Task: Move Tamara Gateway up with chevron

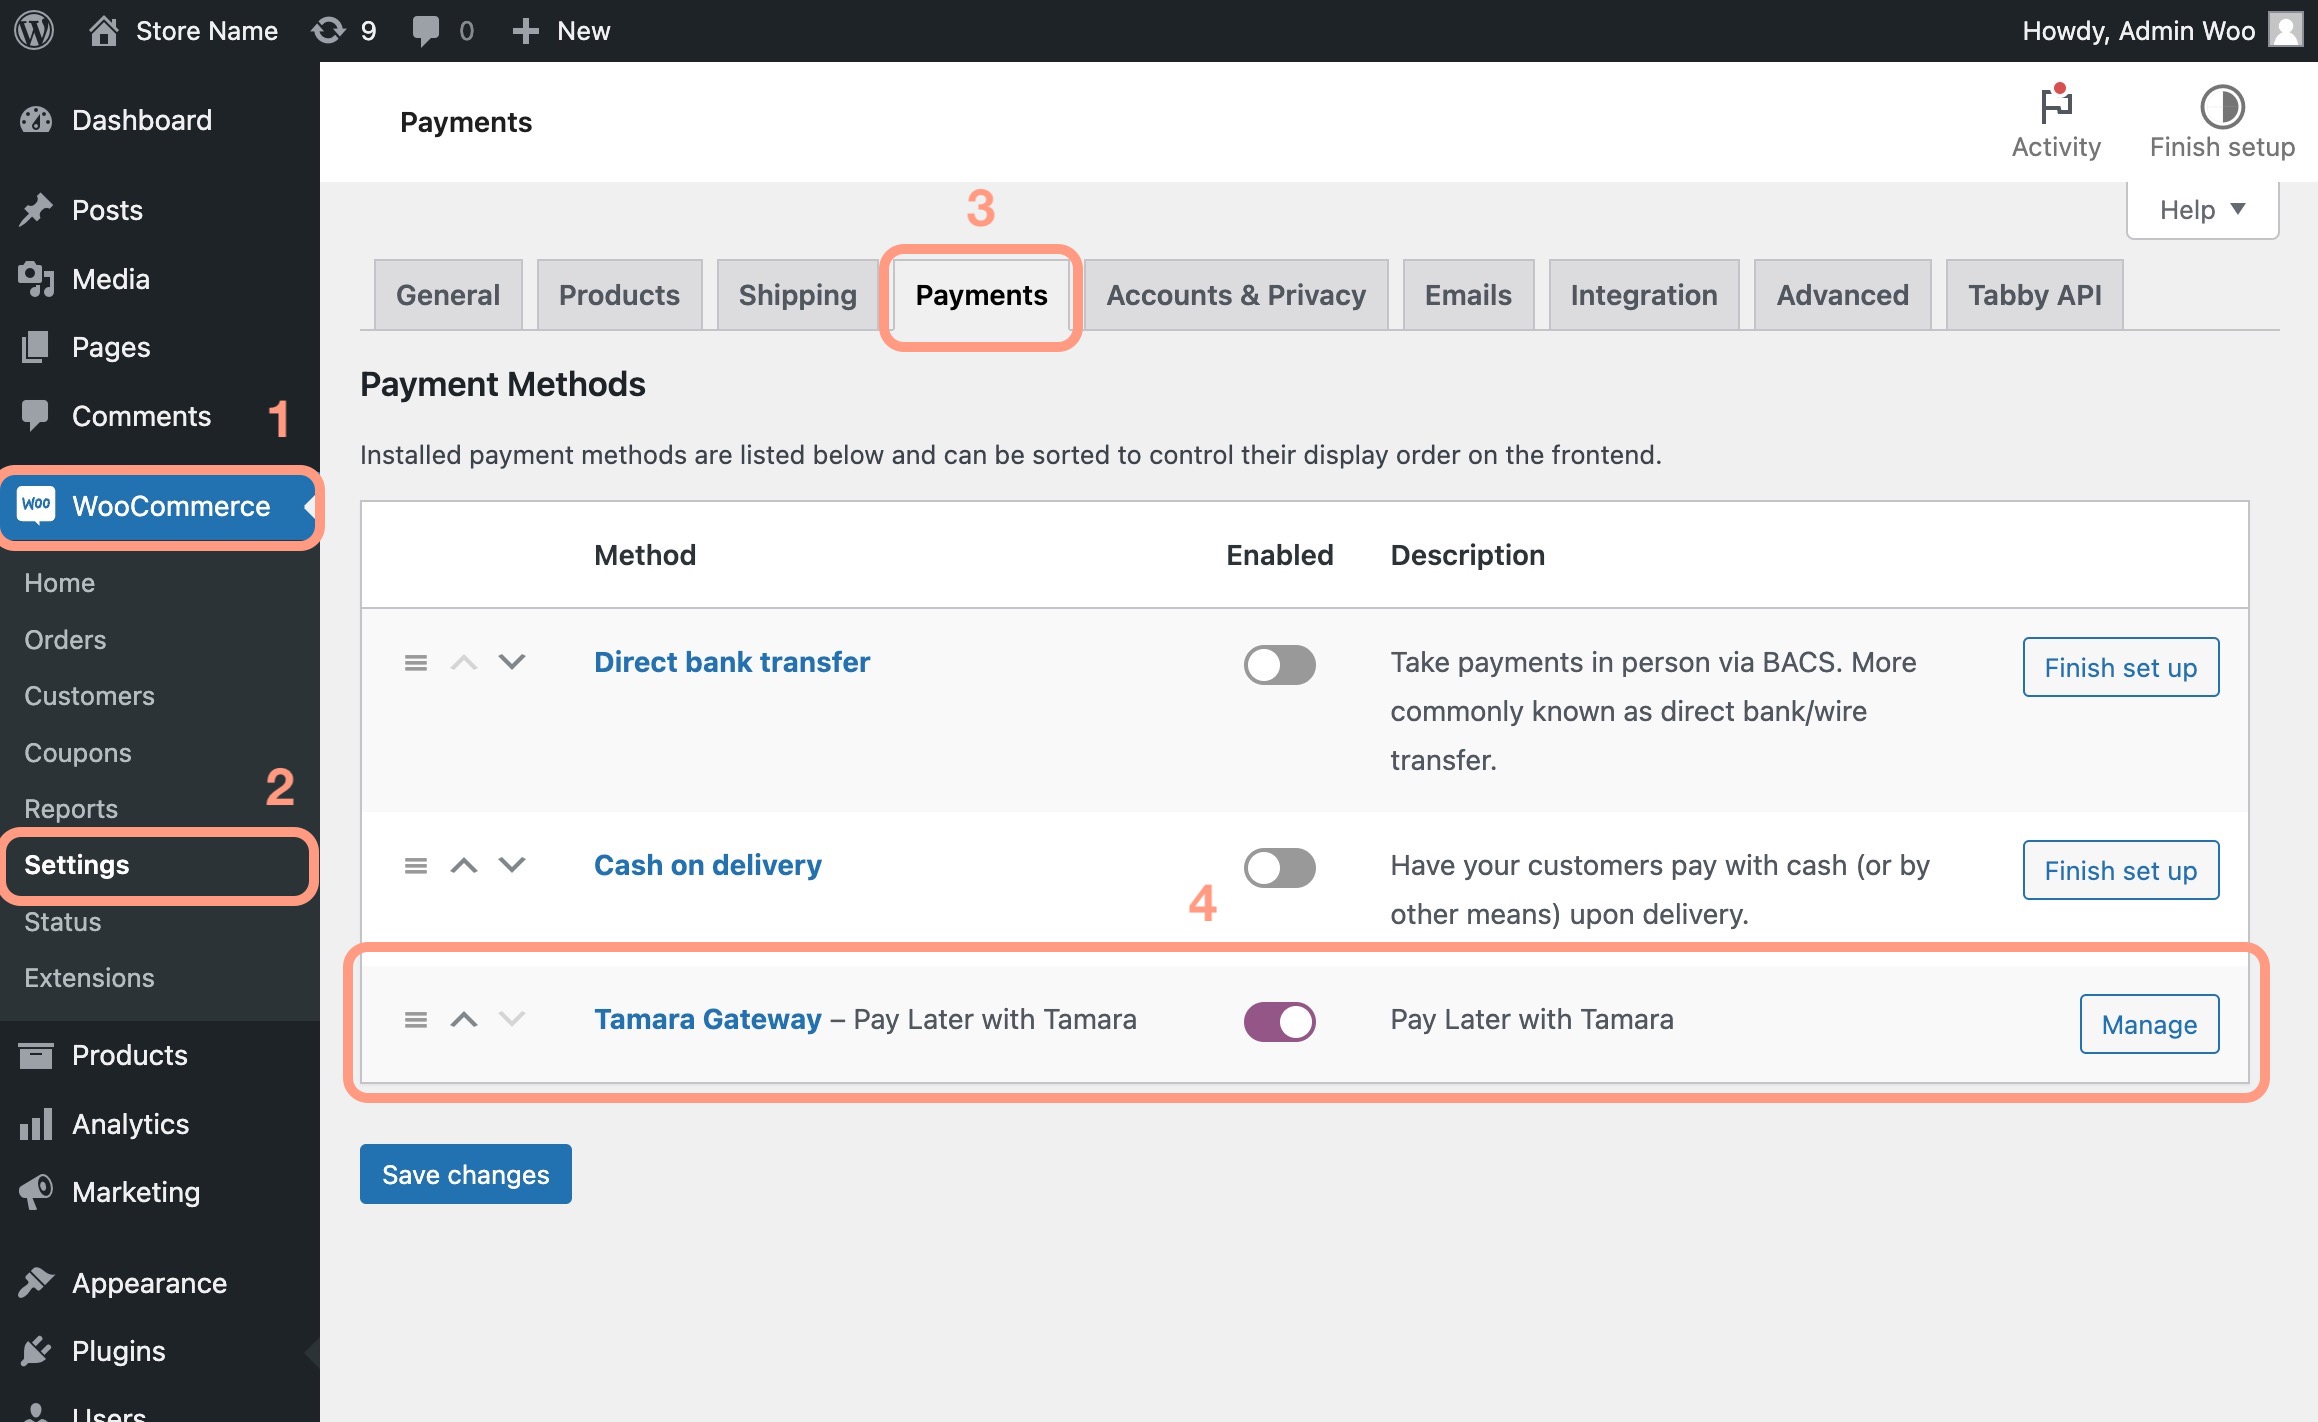Action: (463, 1019)
